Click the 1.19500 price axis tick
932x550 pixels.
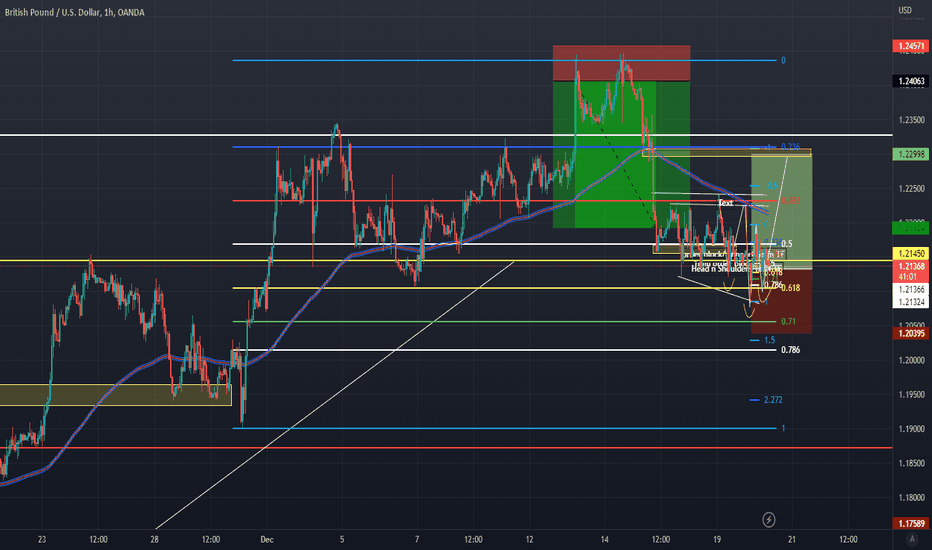(911, 395)
